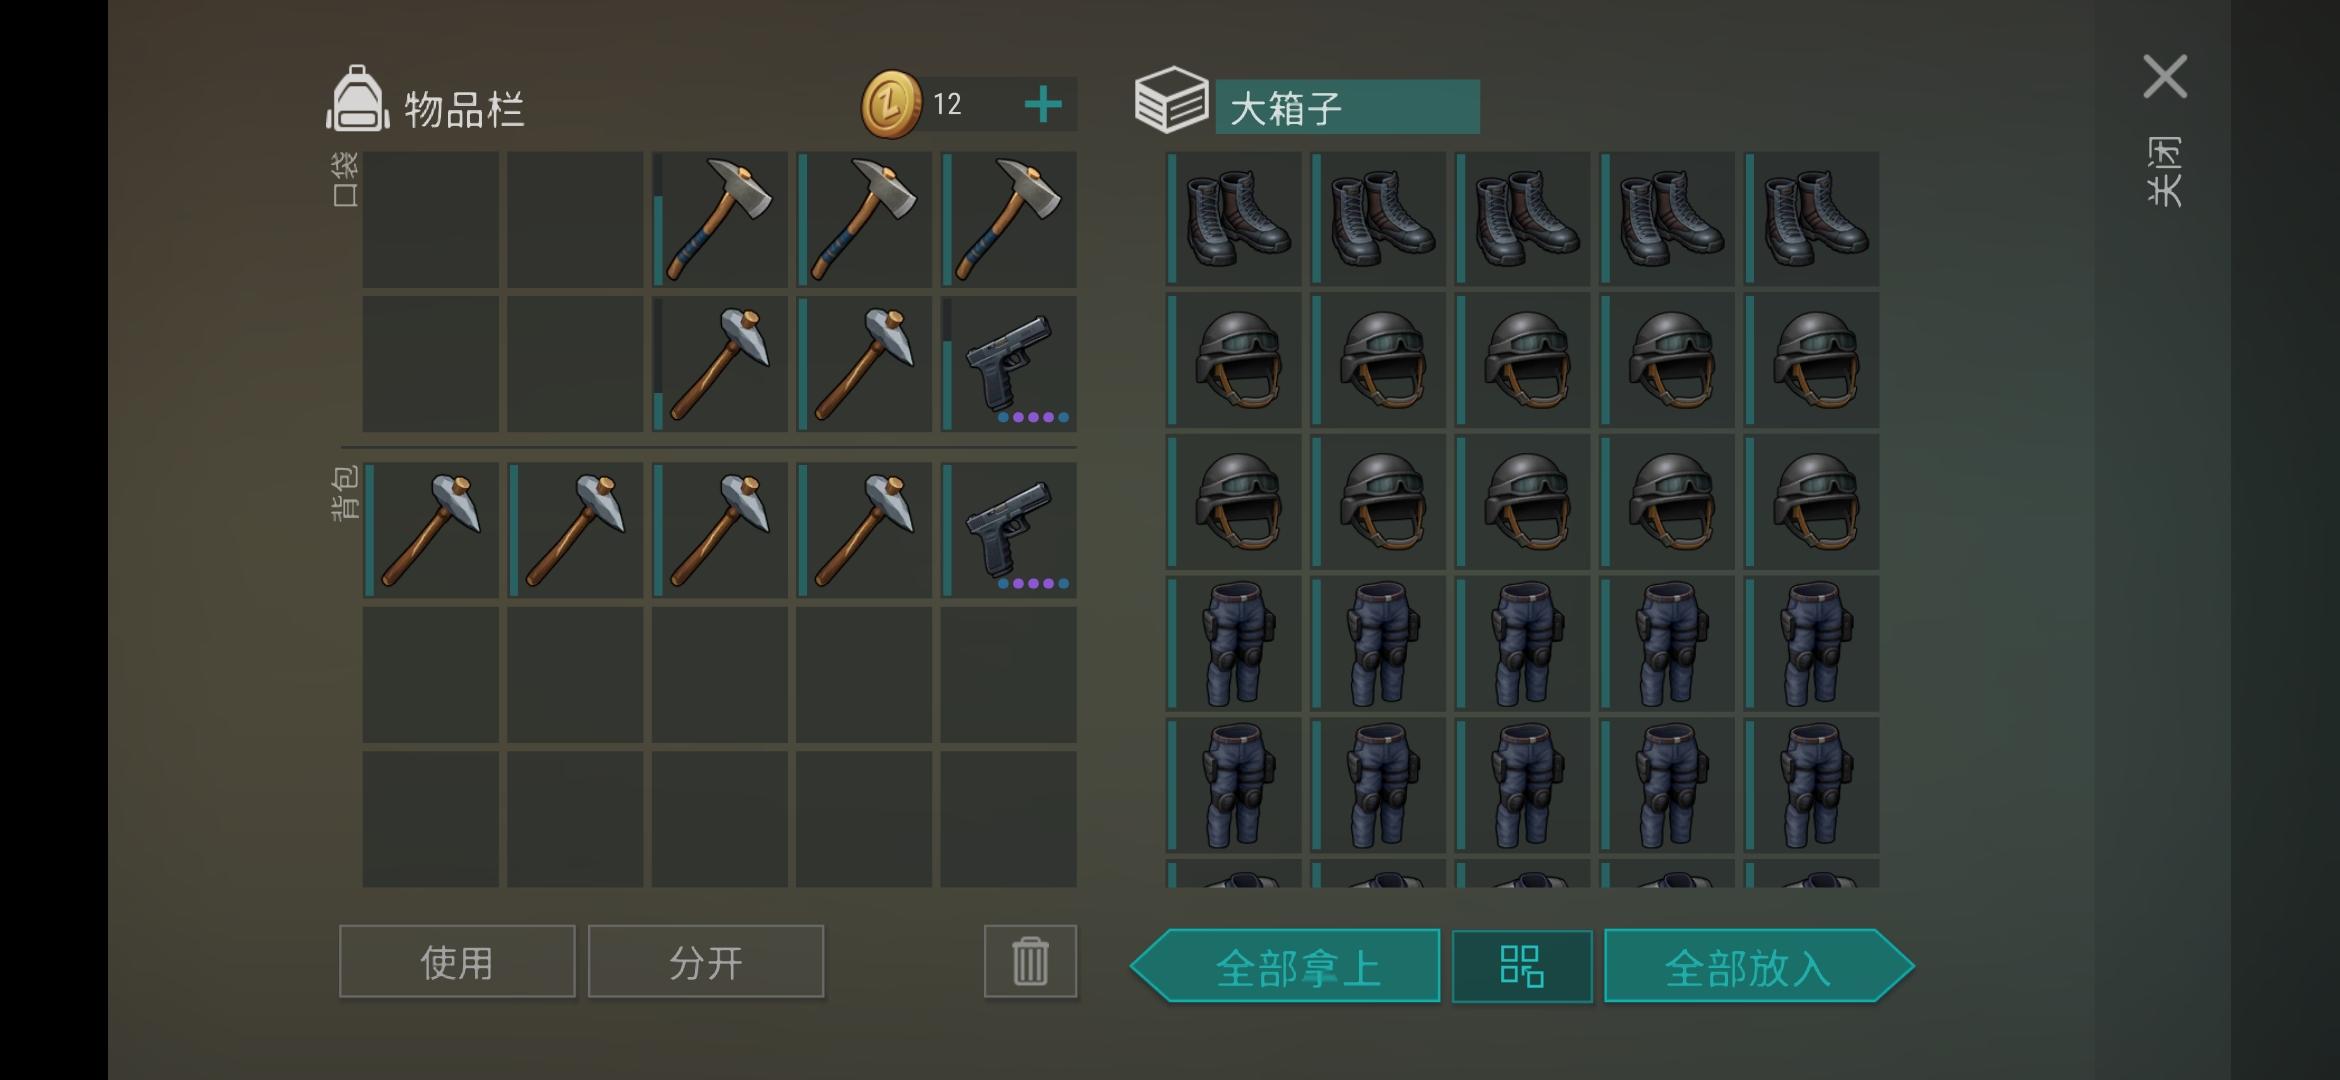Select the pistol in the pocket slots
Viewport: 2340px width, 1080px height.
point(1009,363)
